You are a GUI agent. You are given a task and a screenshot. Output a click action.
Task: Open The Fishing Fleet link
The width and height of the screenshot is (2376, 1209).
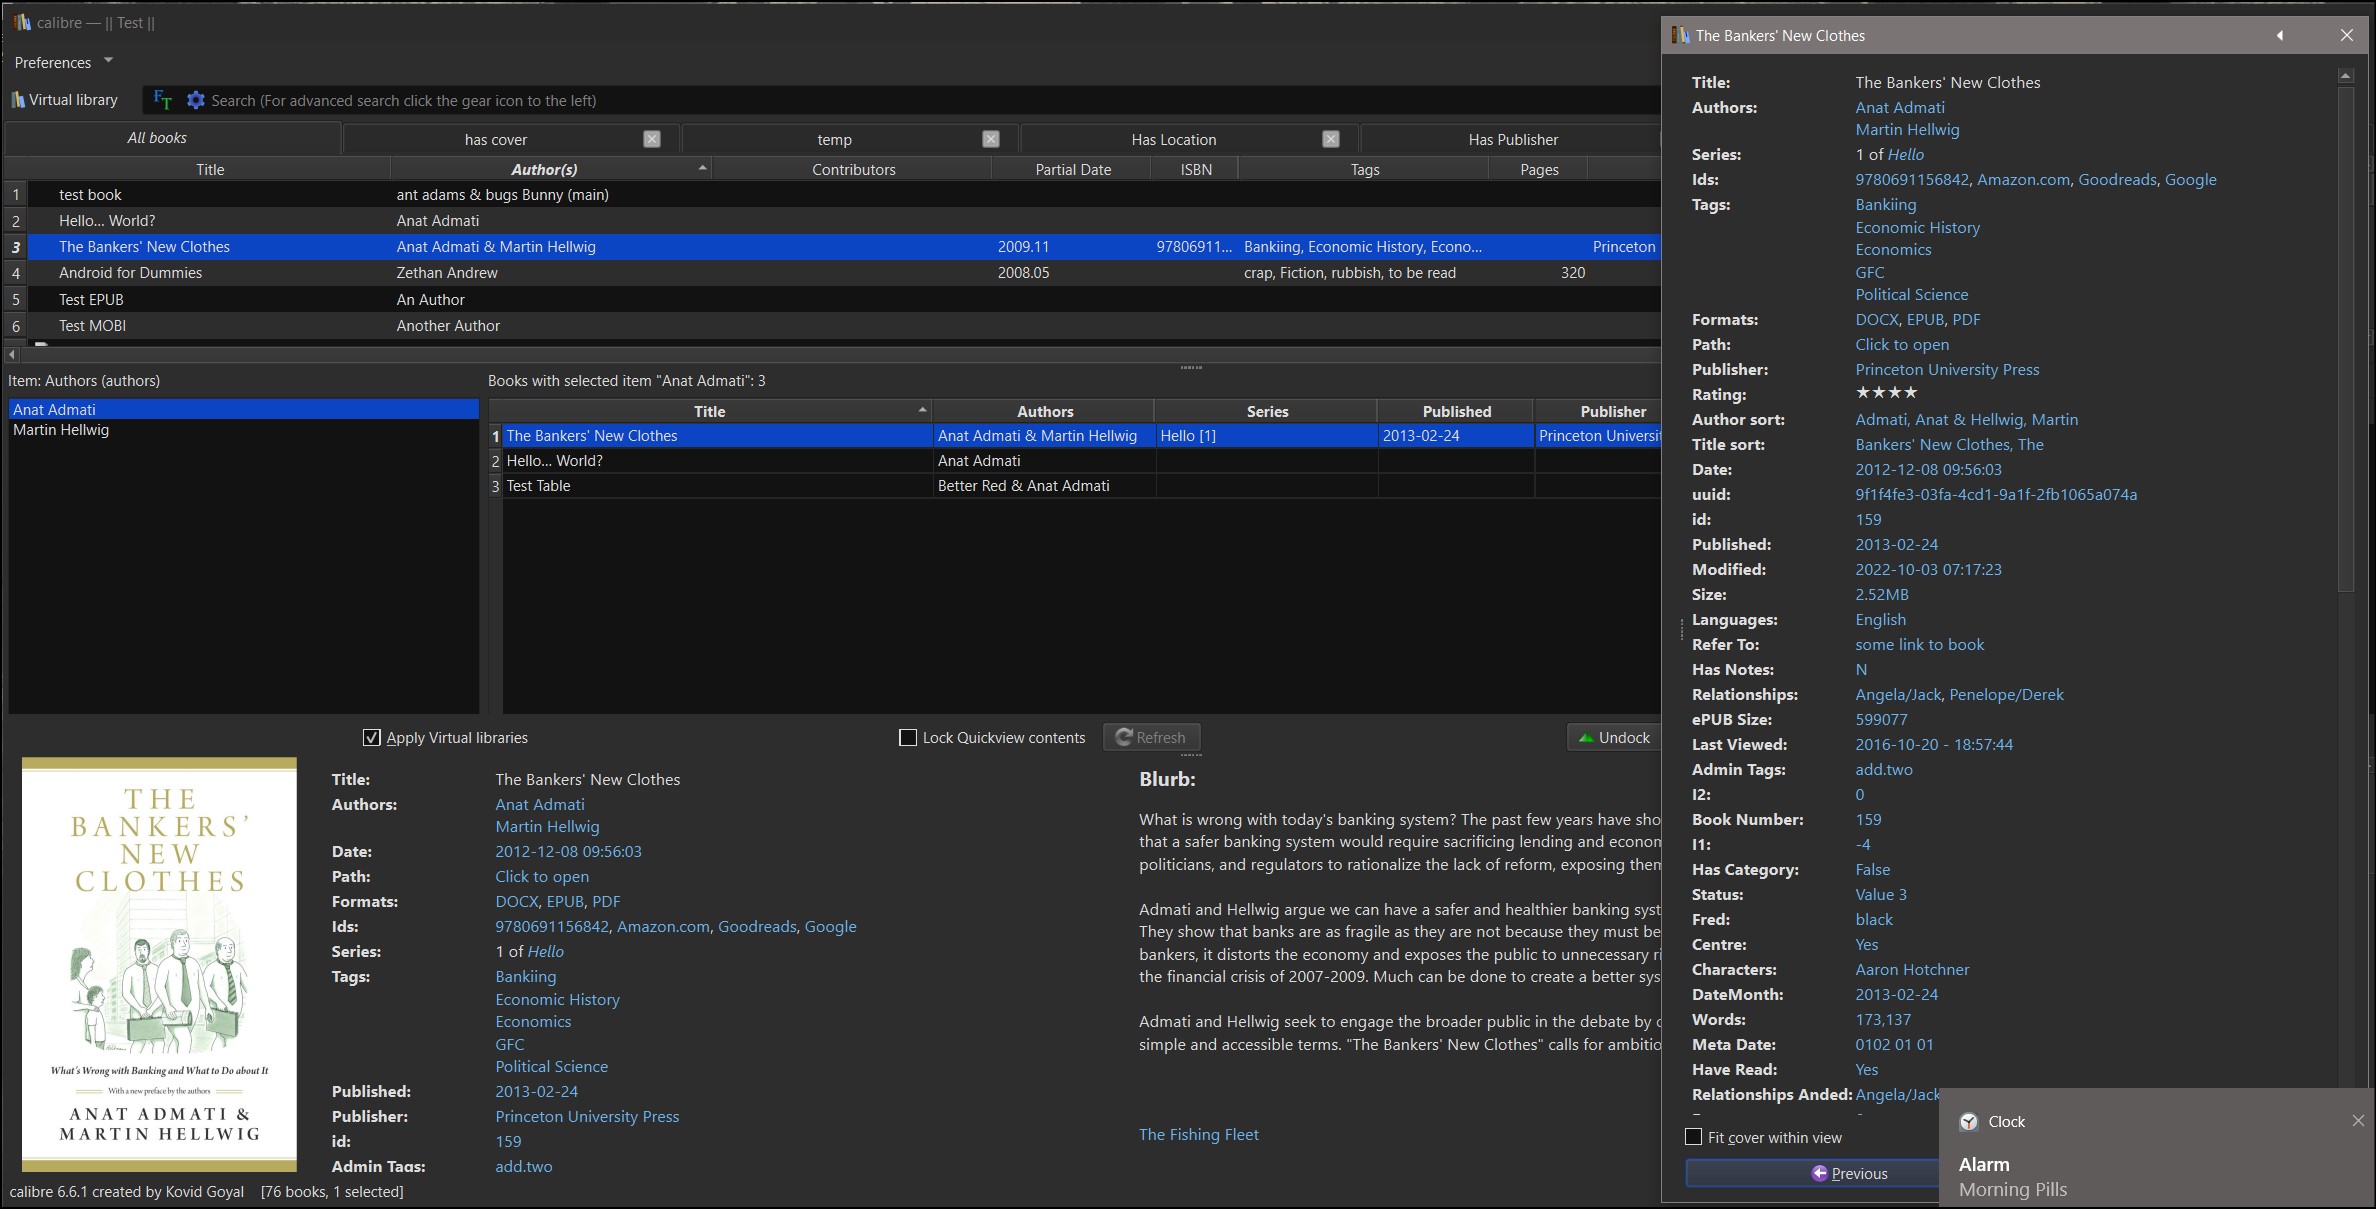pos(1198,1134)
